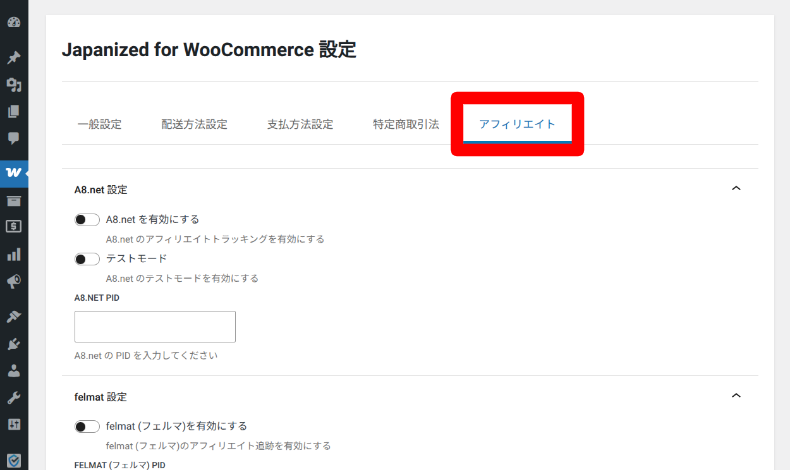790x470 pixels.
Task: Click description A8.net のテストモードを有効にする
Action: click(182, 279)
